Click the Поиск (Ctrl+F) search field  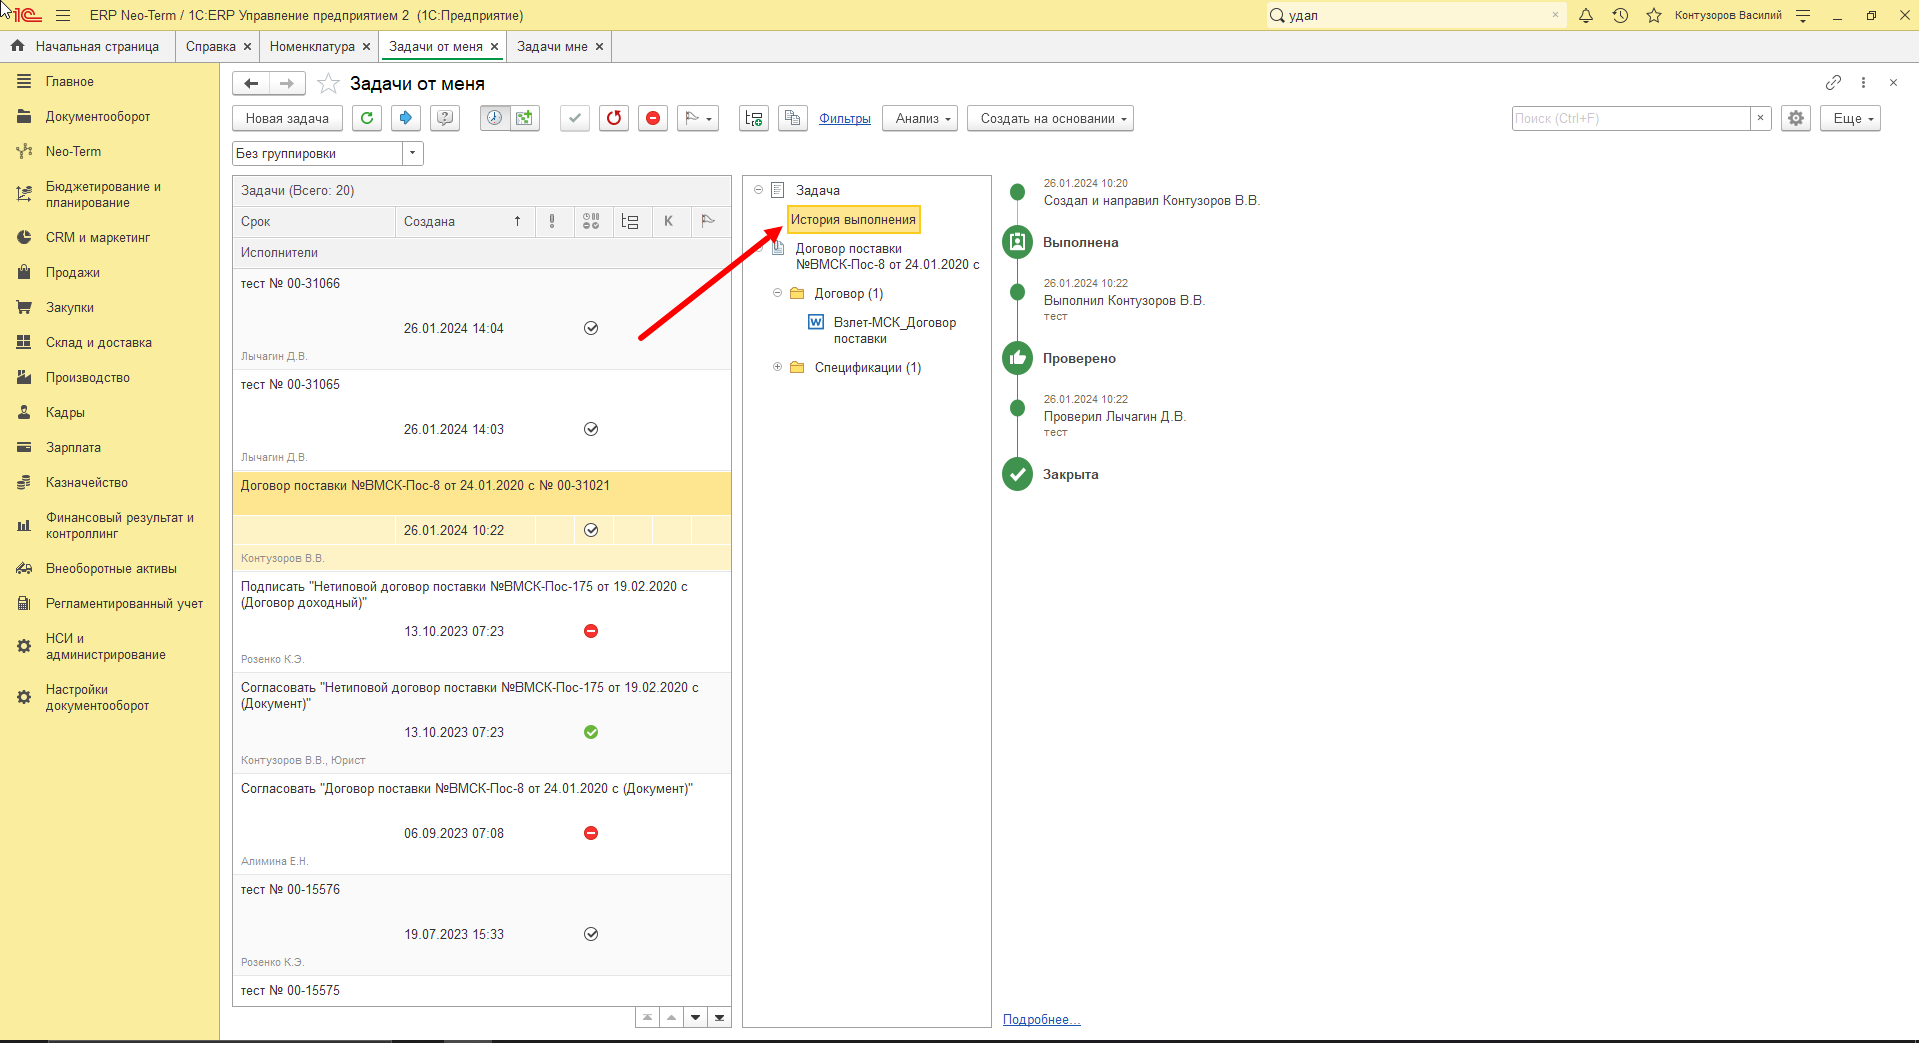click(1631, 118)
